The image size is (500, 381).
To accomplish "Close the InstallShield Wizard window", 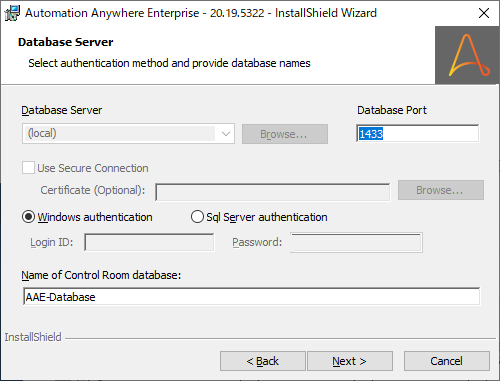I will point(484,13).
